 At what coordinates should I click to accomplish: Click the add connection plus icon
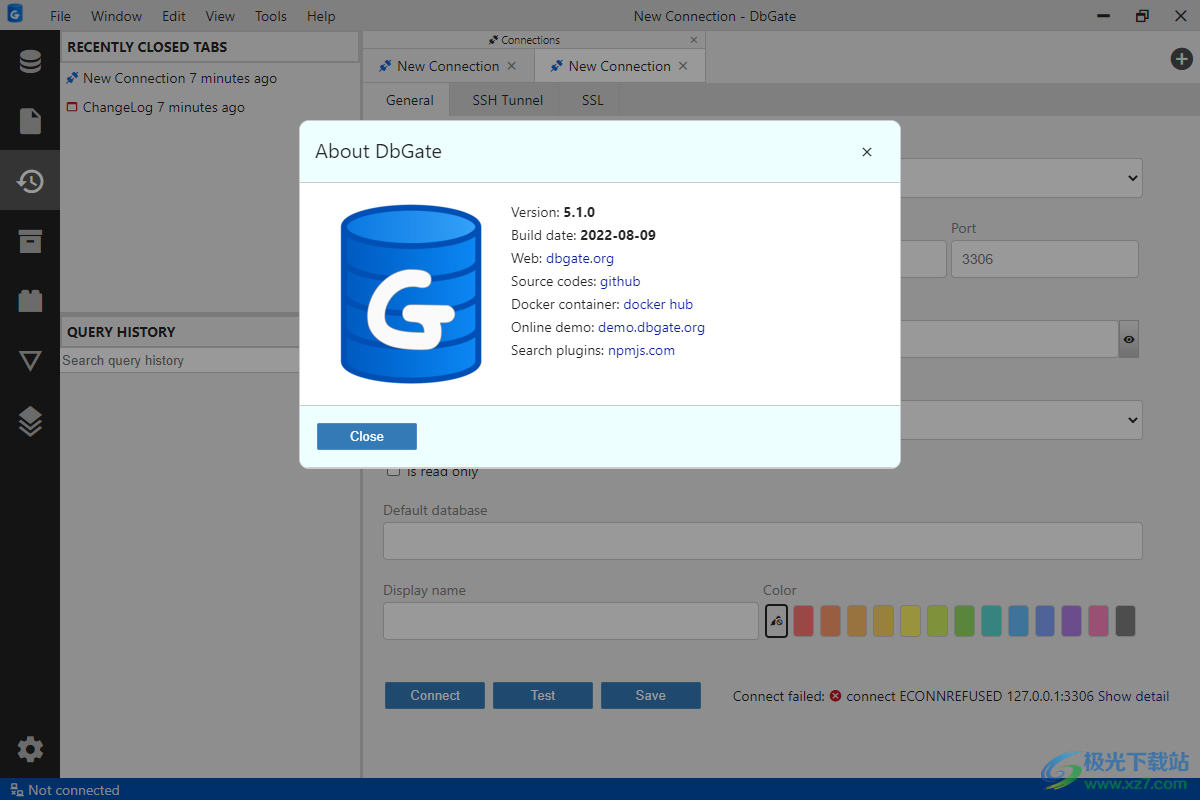coord(1181,59)
